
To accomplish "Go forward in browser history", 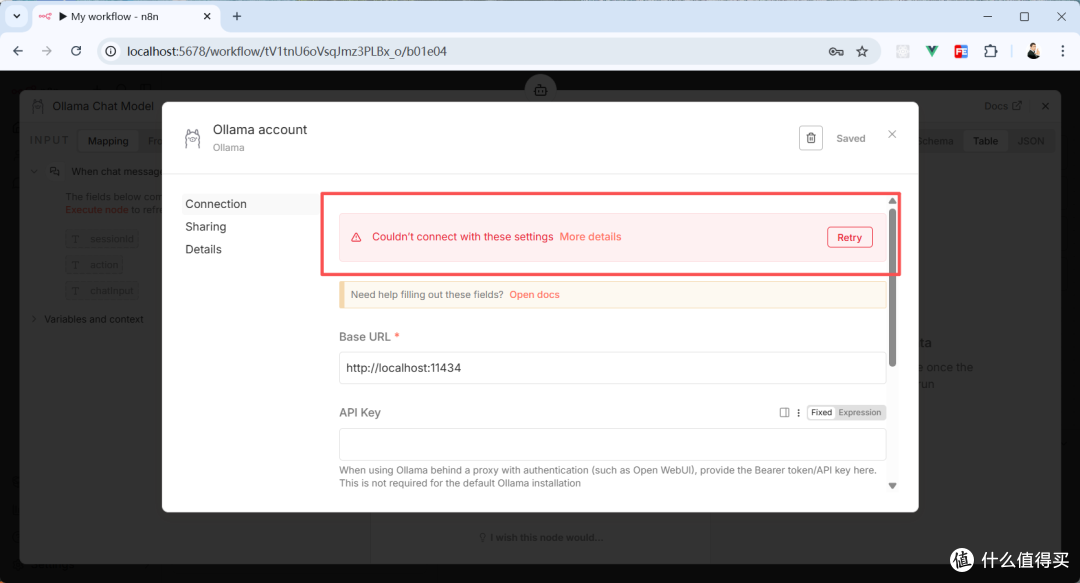I will (47, 51).
